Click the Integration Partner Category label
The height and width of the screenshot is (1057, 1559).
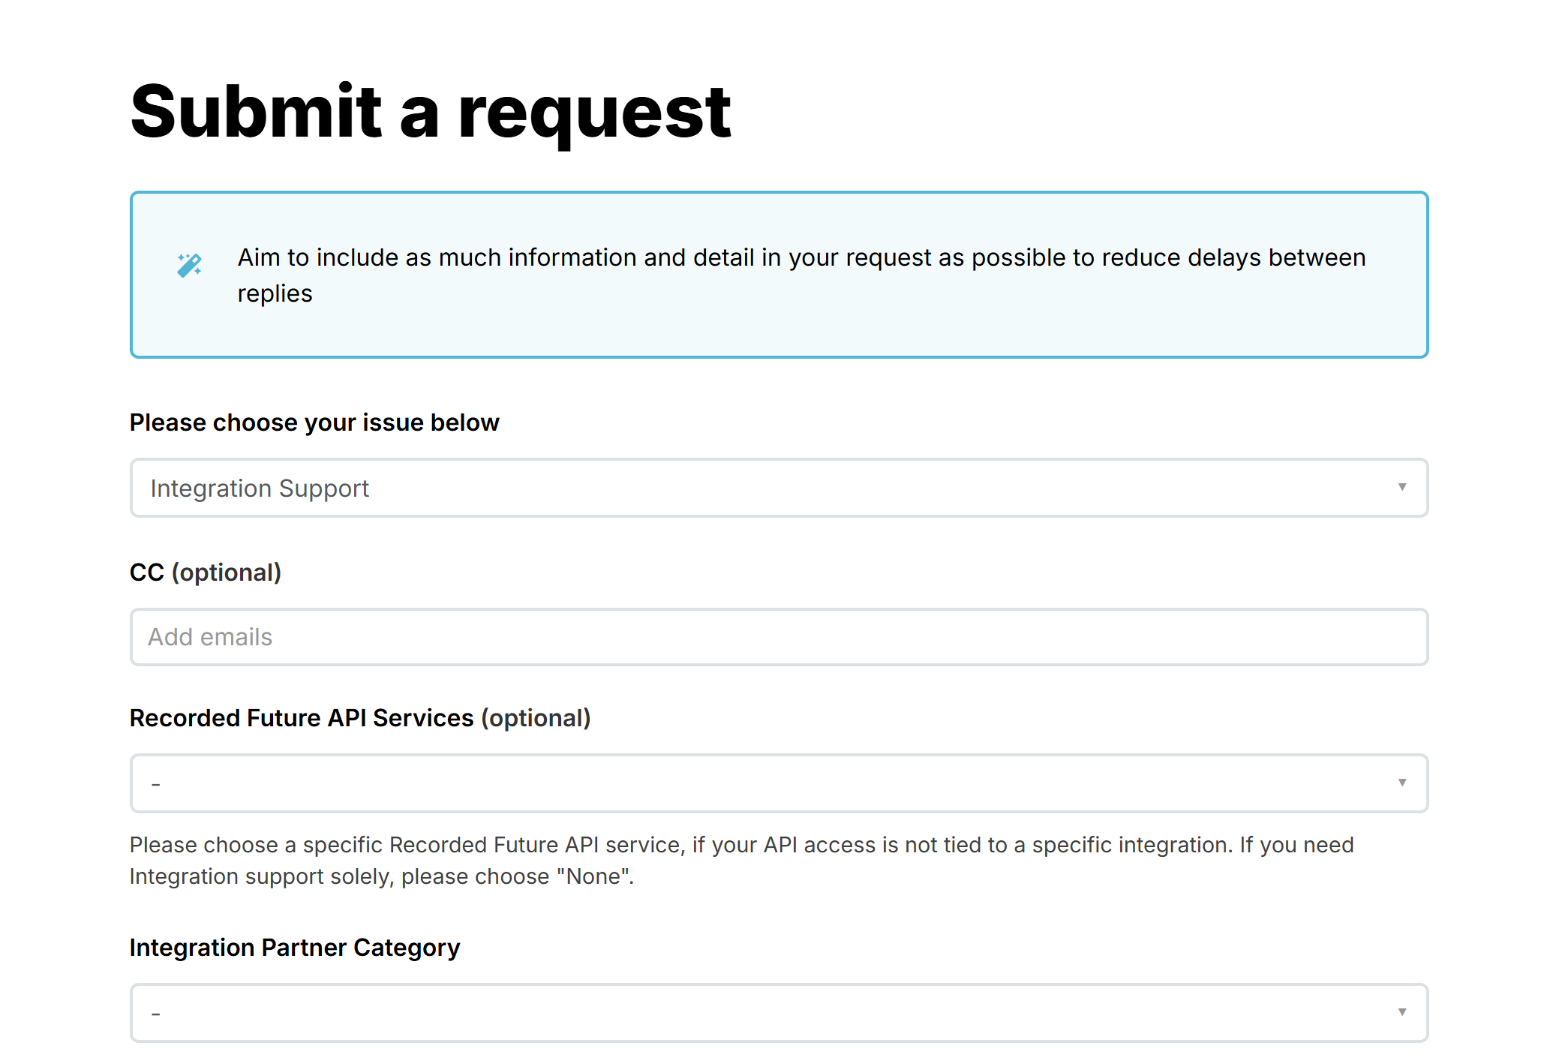[x=294, y=947]
